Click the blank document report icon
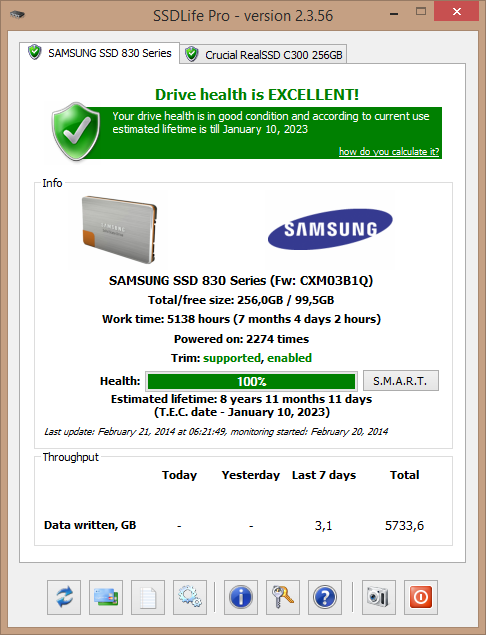486x635 pixels. 148,597
